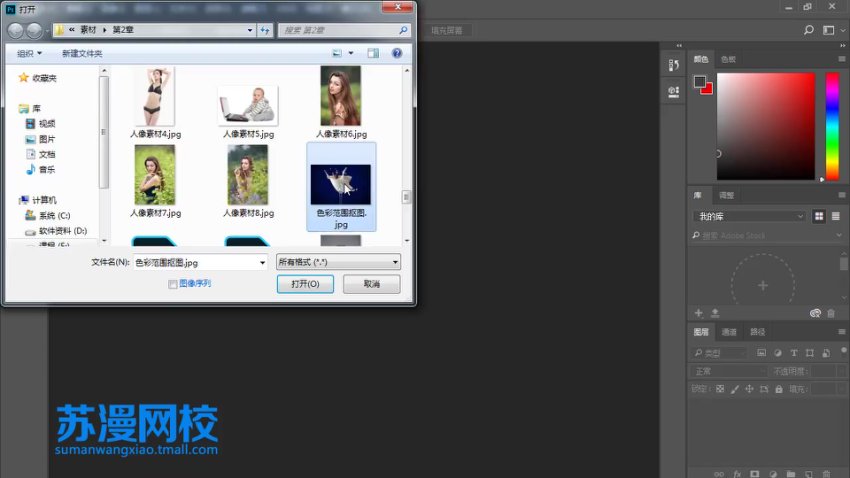Filter layers by smart object icon

click(826, 353)
